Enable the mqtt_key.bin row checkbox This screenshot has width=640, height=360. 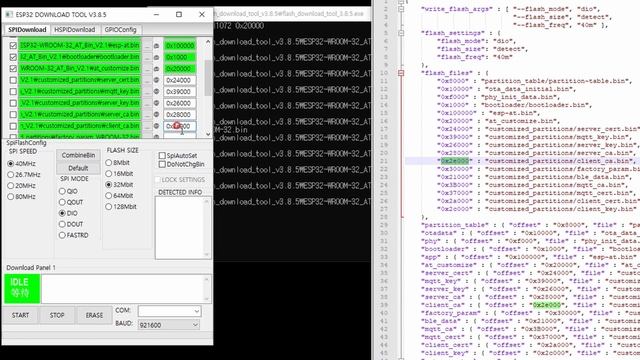click(x=13, y=91)
